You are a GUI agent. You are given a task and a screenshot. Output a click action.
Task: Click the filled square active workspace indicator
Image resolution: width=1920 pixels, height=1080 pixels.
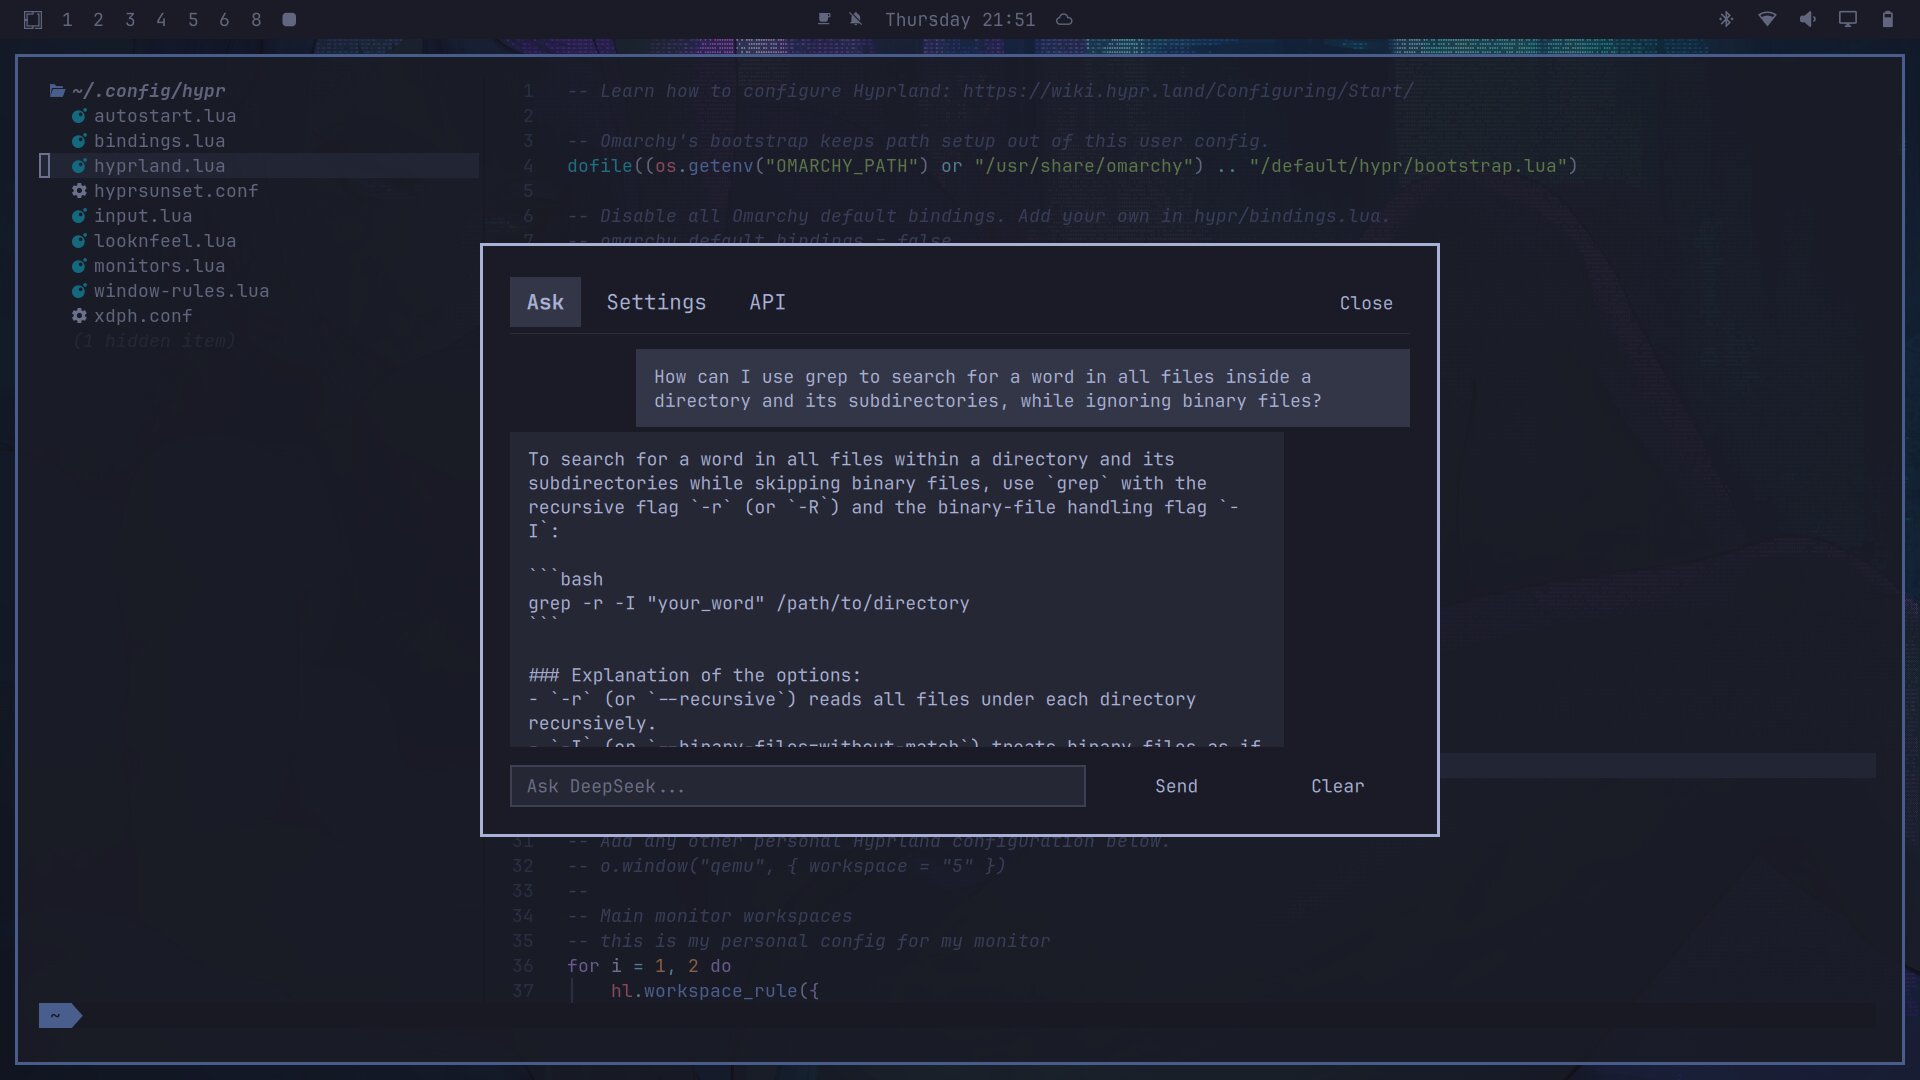click(289, 19)
